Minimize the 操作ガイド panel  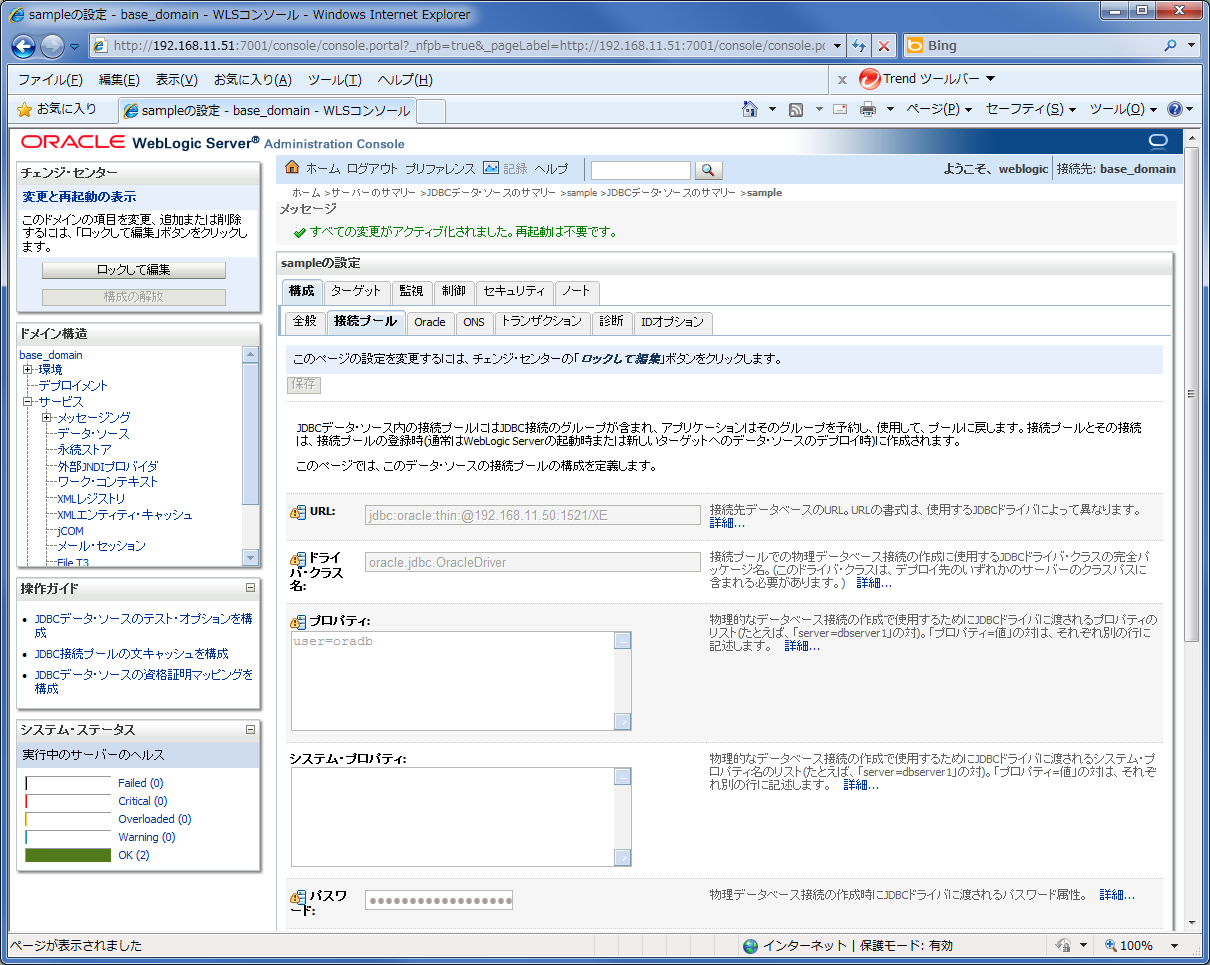point(250,588)
